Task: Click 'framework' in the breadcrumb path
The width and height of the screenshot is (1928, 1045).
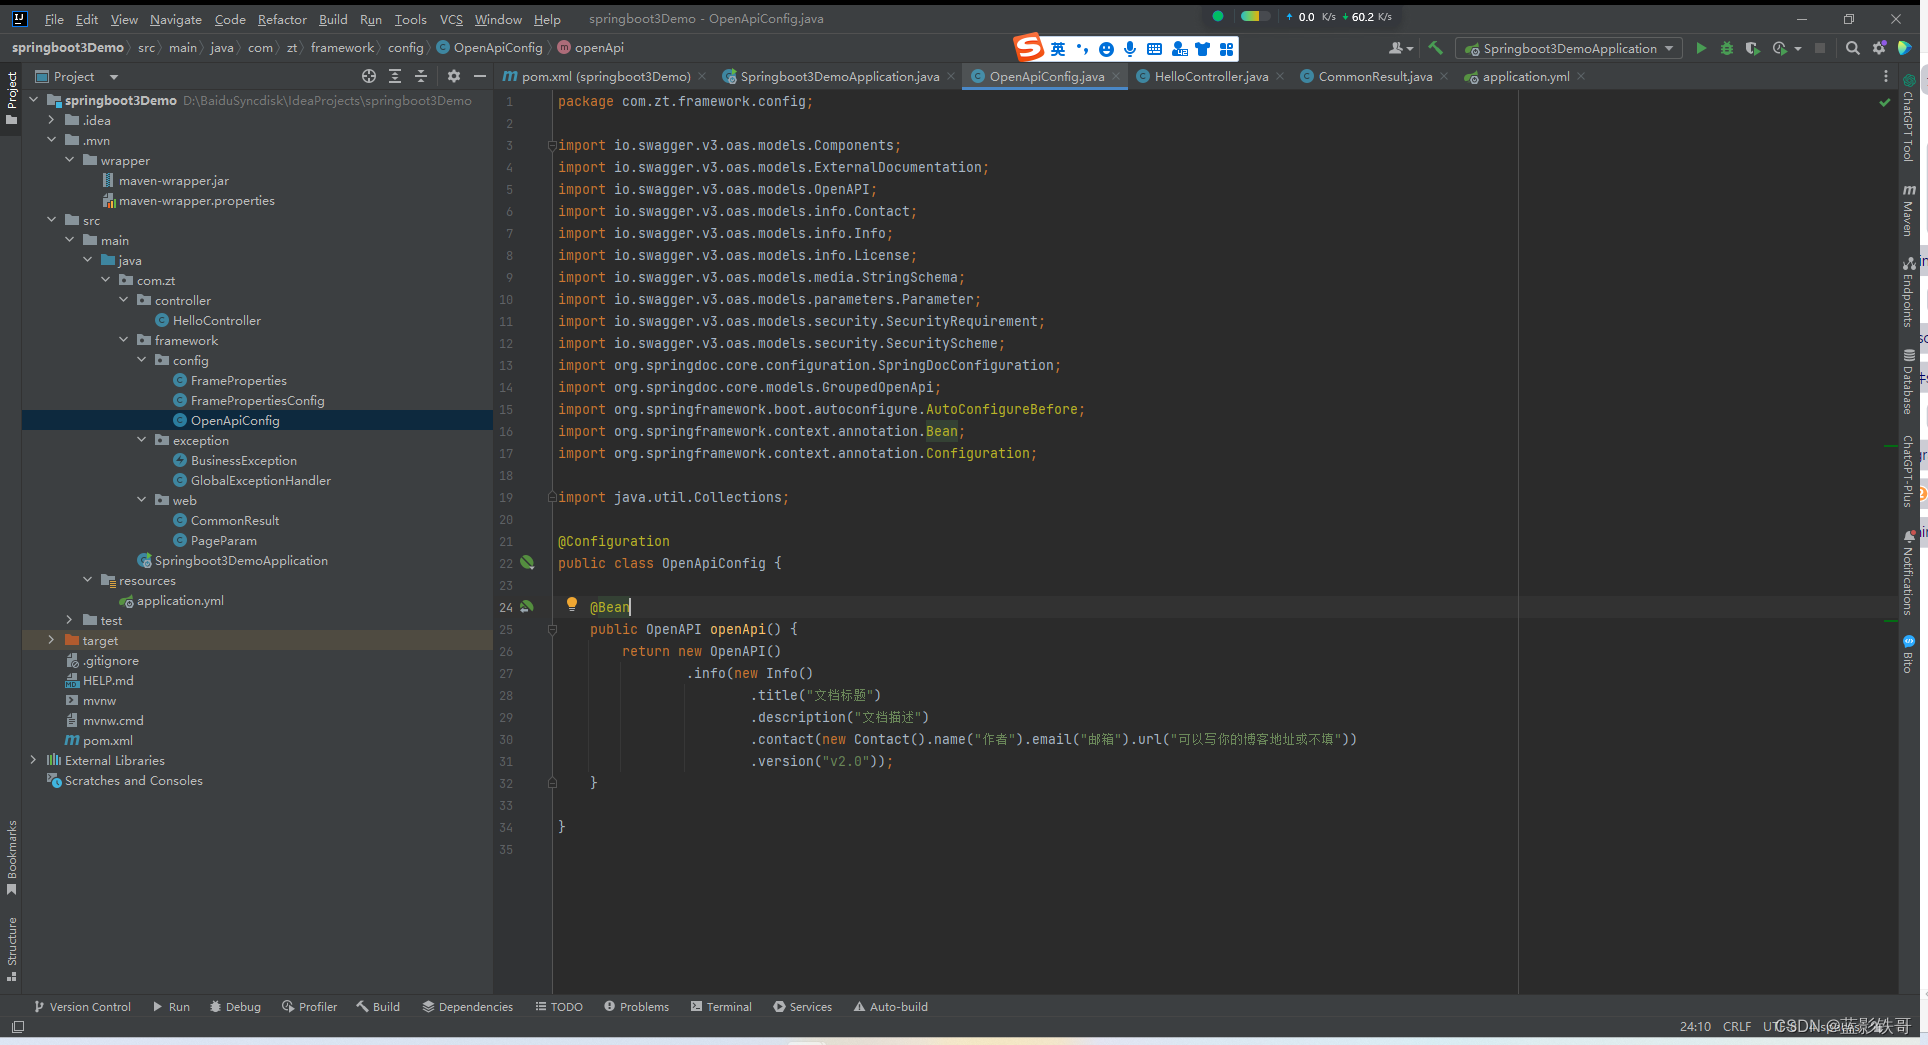Action: click(342, 48)
